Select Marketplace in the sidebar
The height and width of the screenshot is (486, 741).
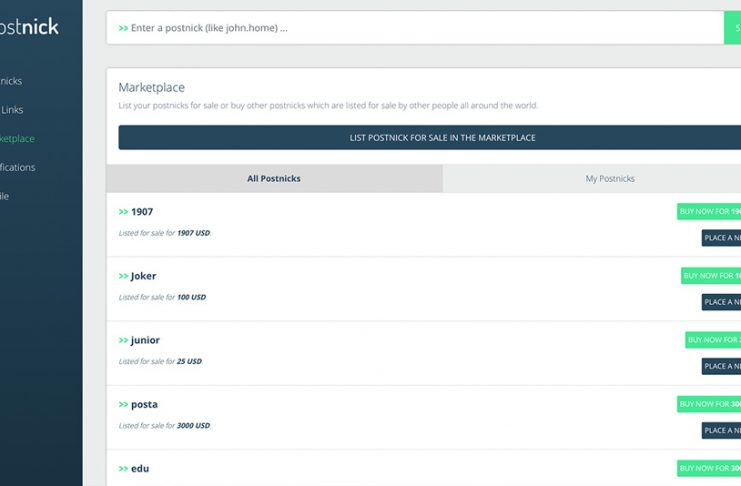point(17,139)
